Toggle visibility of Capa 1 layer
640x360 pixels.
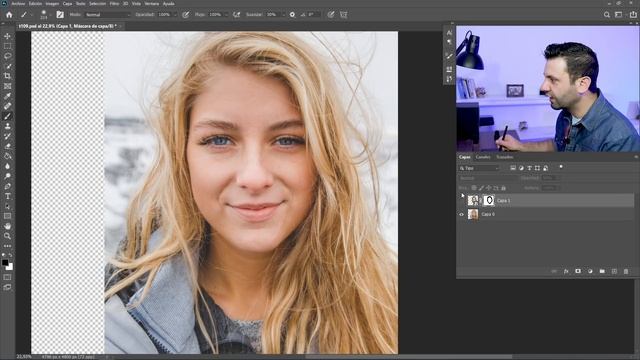click(462, 200)
